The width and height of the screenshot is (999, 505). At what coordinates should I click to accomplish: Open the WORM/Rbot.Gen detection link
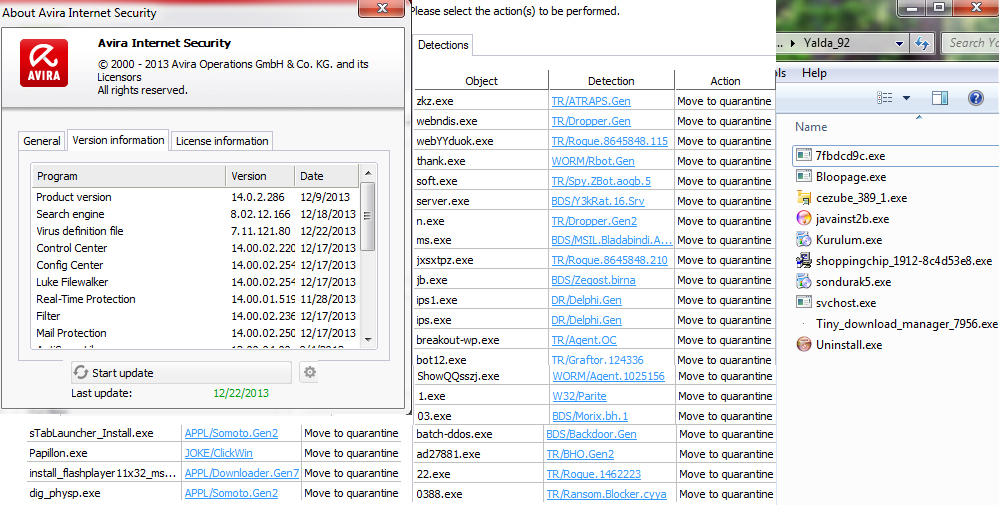(593, 161)
